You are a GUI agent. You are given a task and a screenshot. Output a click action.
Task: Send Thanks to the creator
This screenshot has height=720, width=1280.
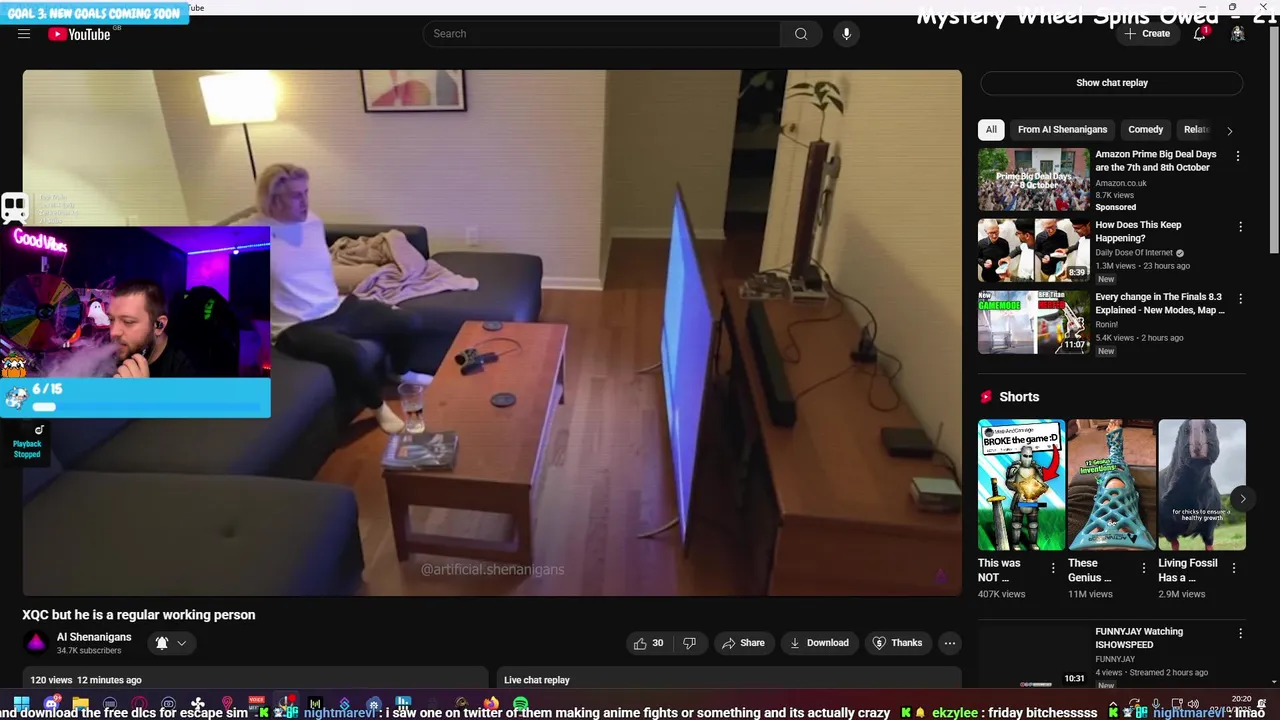tap(897, 643)
